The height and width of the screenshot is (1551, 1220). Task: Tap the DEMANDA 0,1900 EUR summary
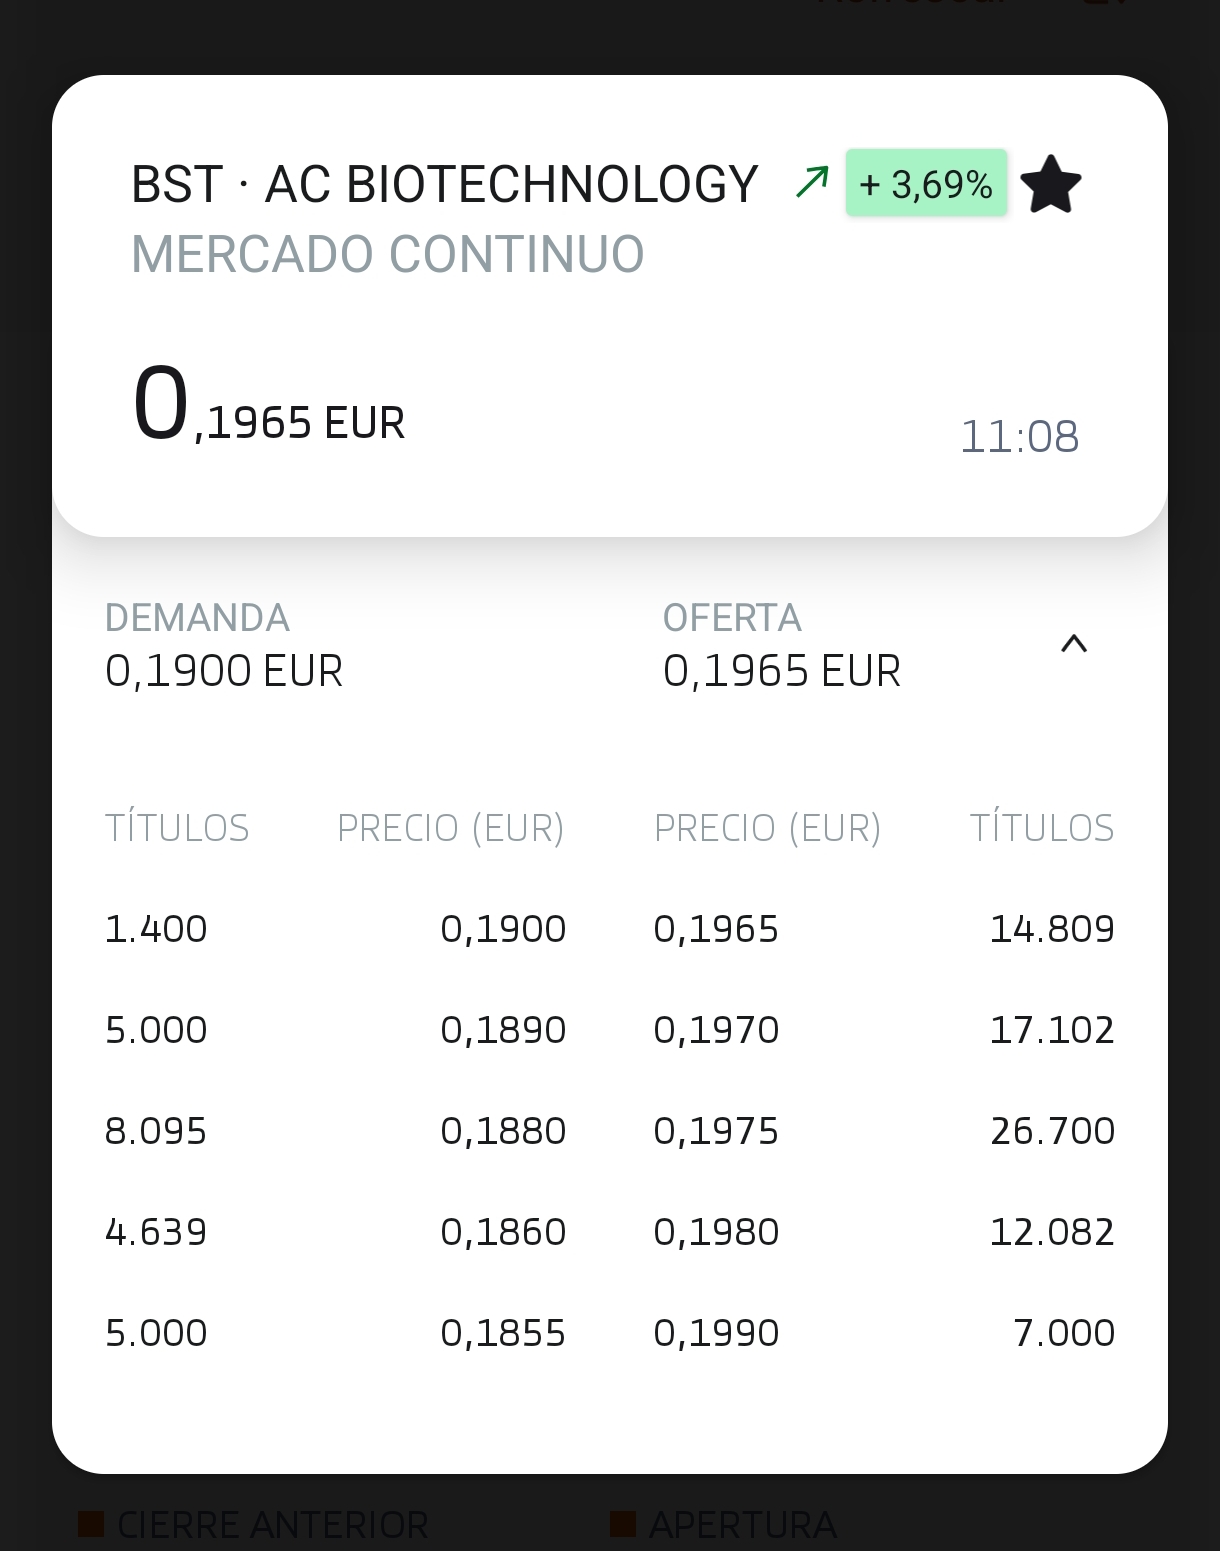pos(224,646)
